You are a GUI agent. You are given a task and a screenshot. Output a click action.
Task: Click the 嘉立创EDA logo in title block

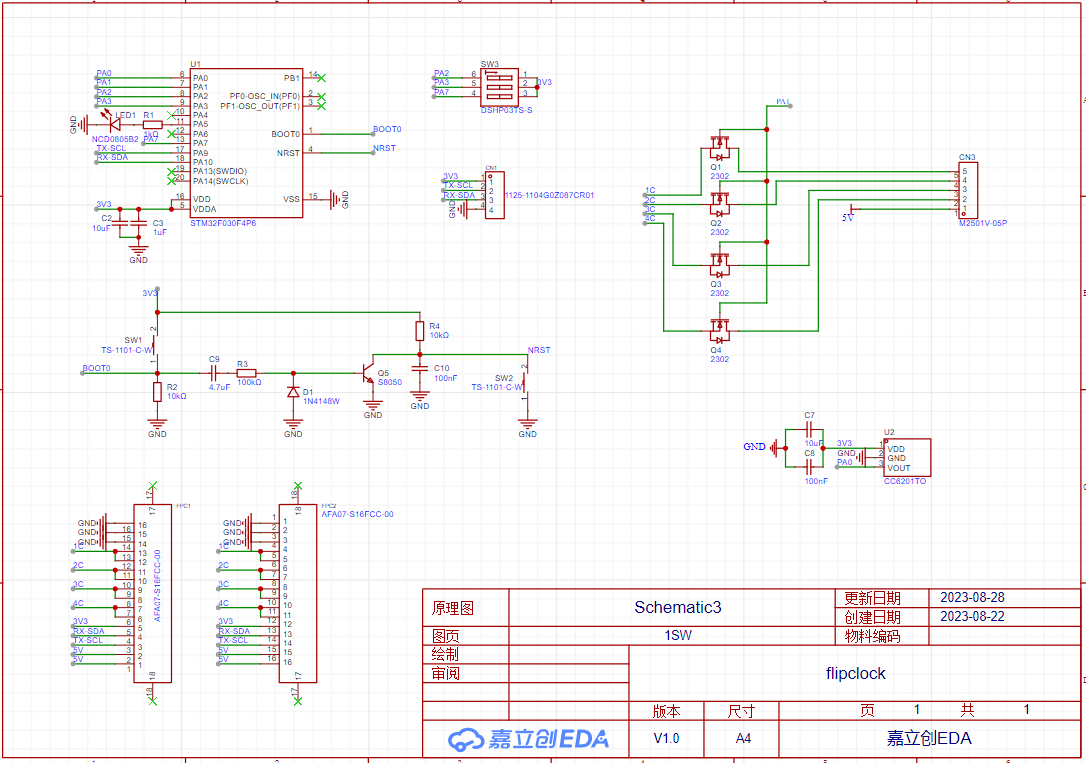click(528, 739)
